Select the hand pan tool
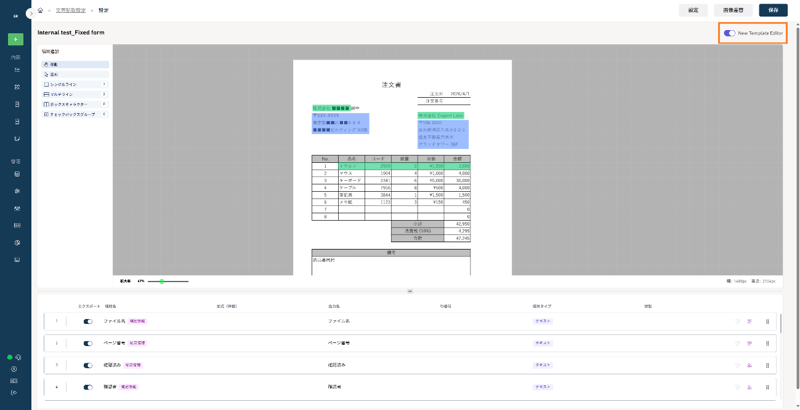 tap(74, 65)
